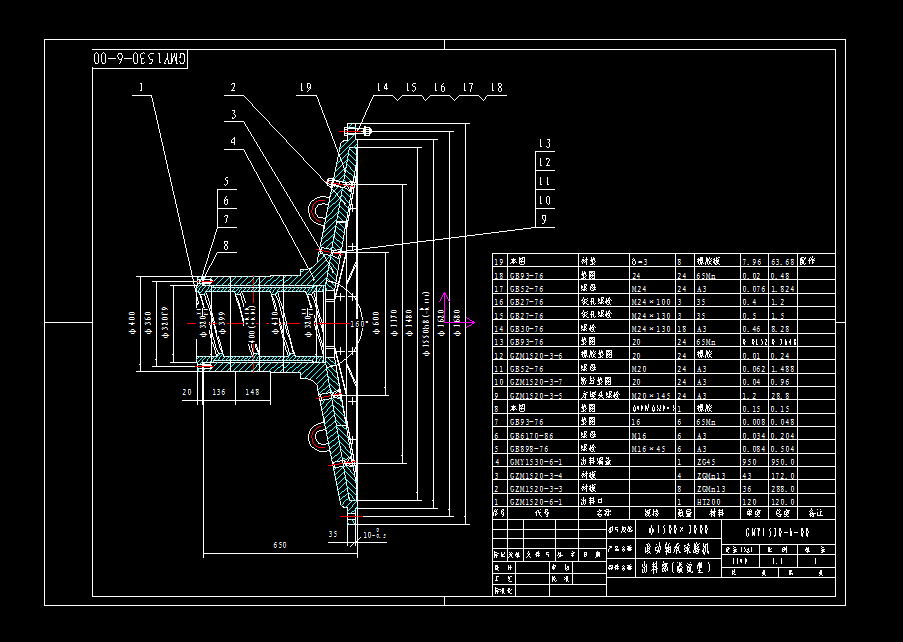
Task: Select total weight 172.0 in row 3
Action: pyautogui.click(x=783, y=476)
